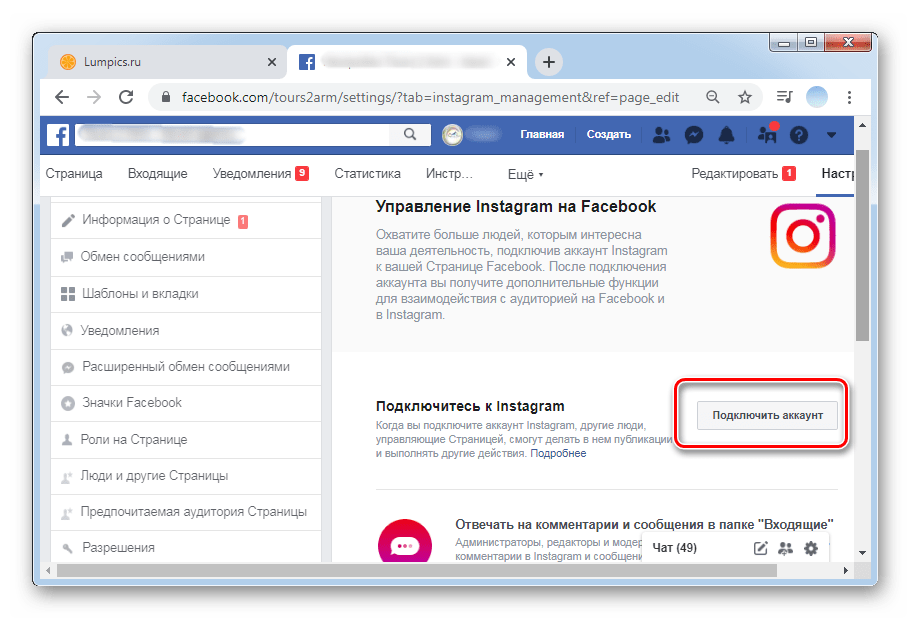Open the Статистика tab
Screen dimensions: 911x619
click(x=367, y=174)
